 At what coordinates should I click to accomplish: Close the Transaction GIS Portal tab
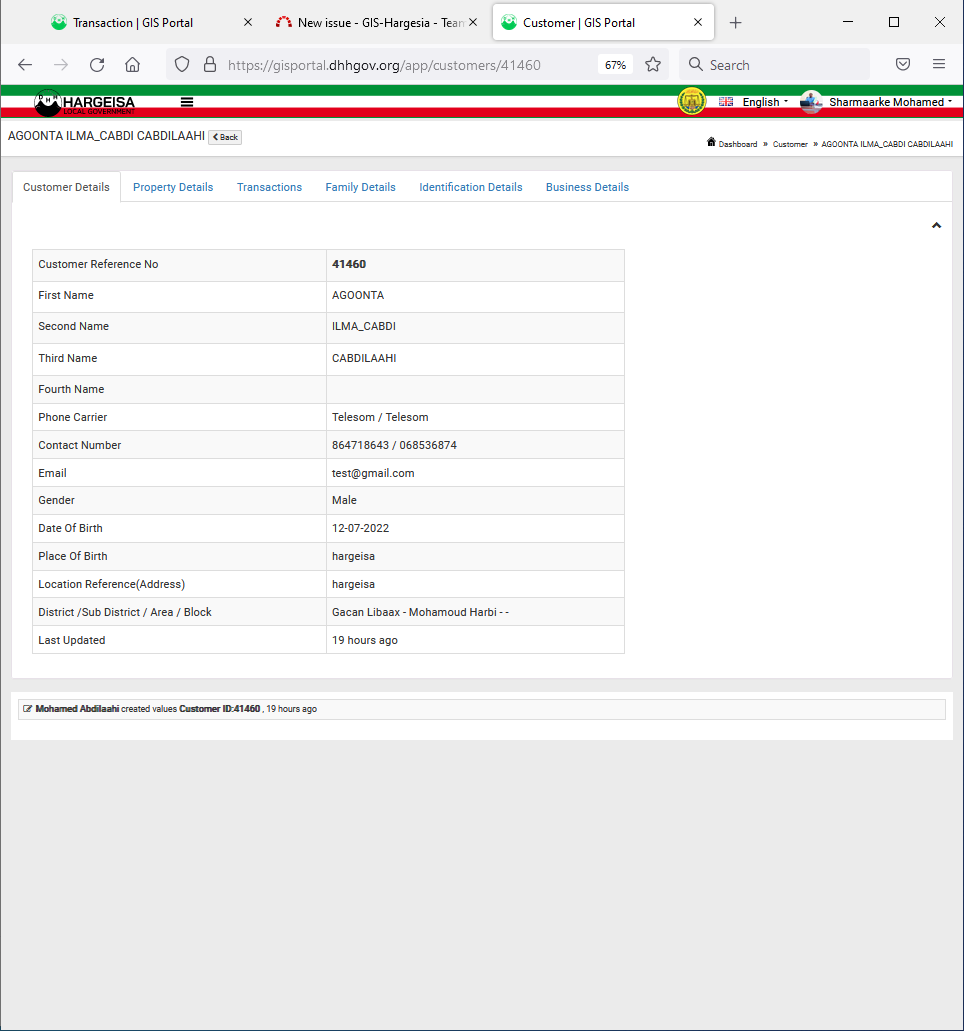[x=248, y=22]
